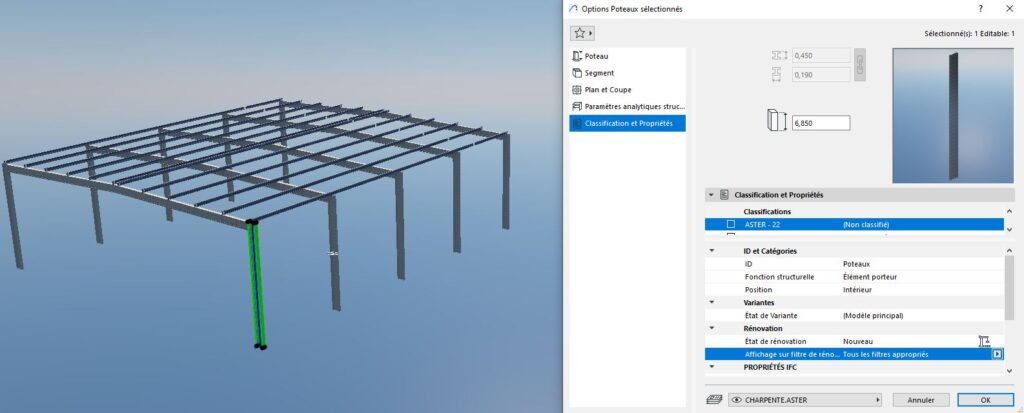Click the 6,850 height input field
1024x413 pixels.
point(820,122)
